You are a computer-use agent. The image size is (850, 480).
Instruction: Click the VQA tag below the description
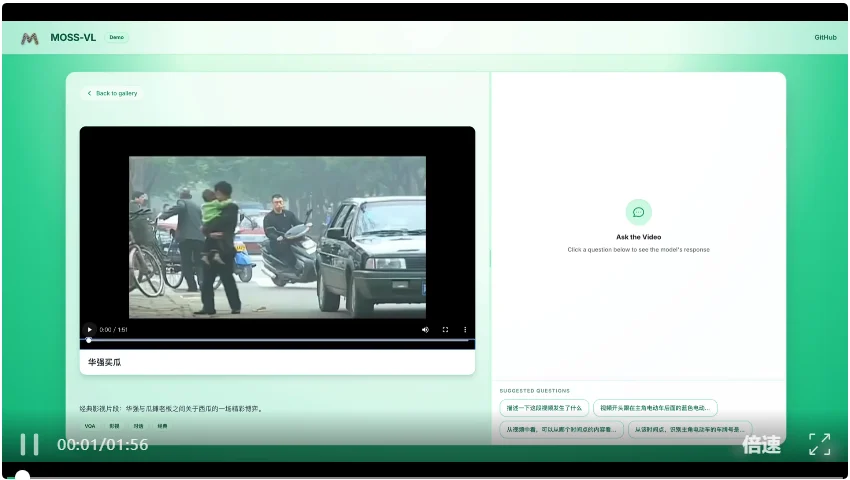90,426
